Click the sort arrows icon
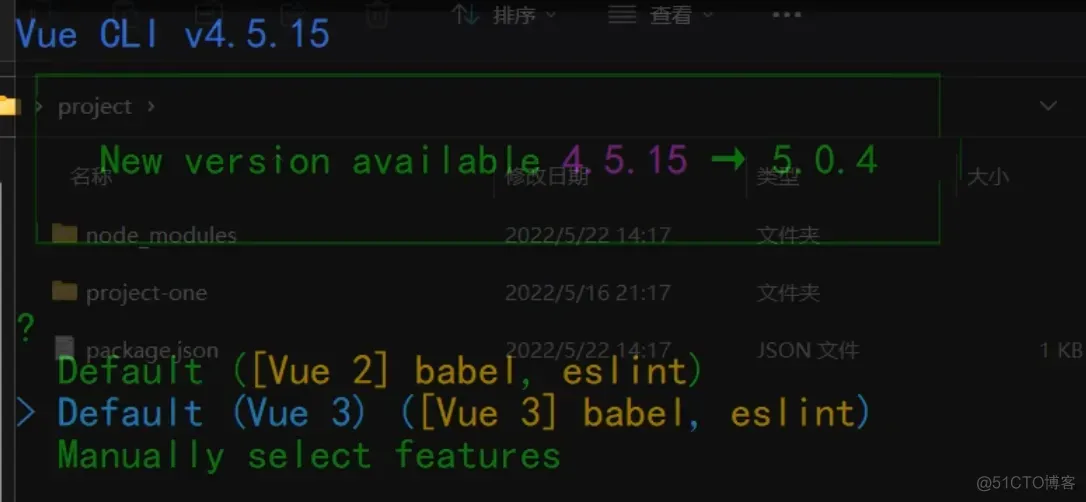The height and width of the screenshot is (502, 1086). click(464, 14)
